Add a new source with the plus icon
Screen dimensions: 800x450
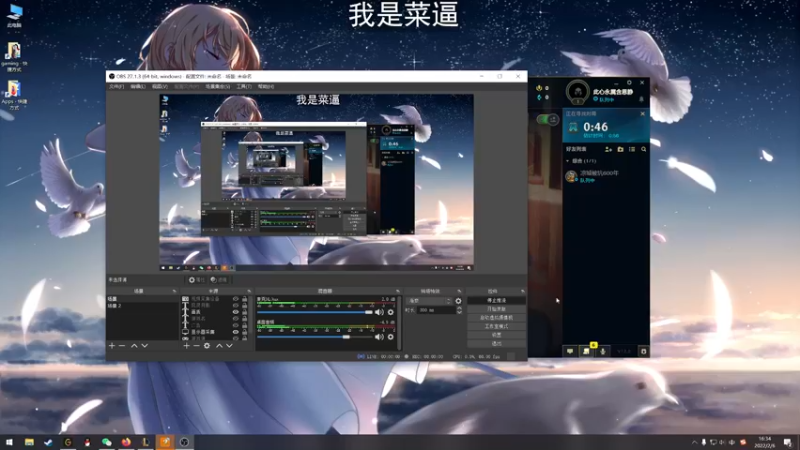tap(186, 346)
